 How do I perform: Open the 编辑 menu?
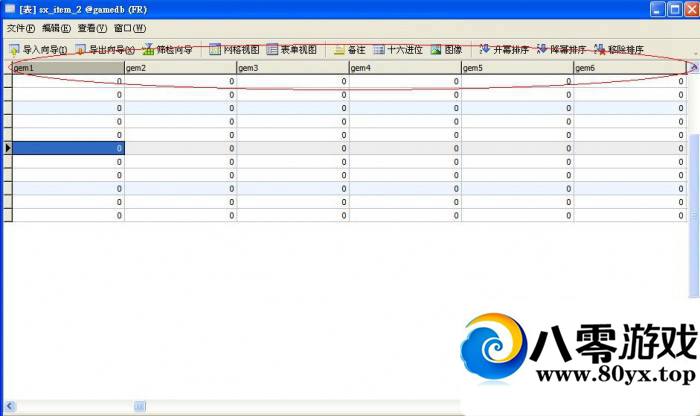pyautogui.click(x=56, y=28)
